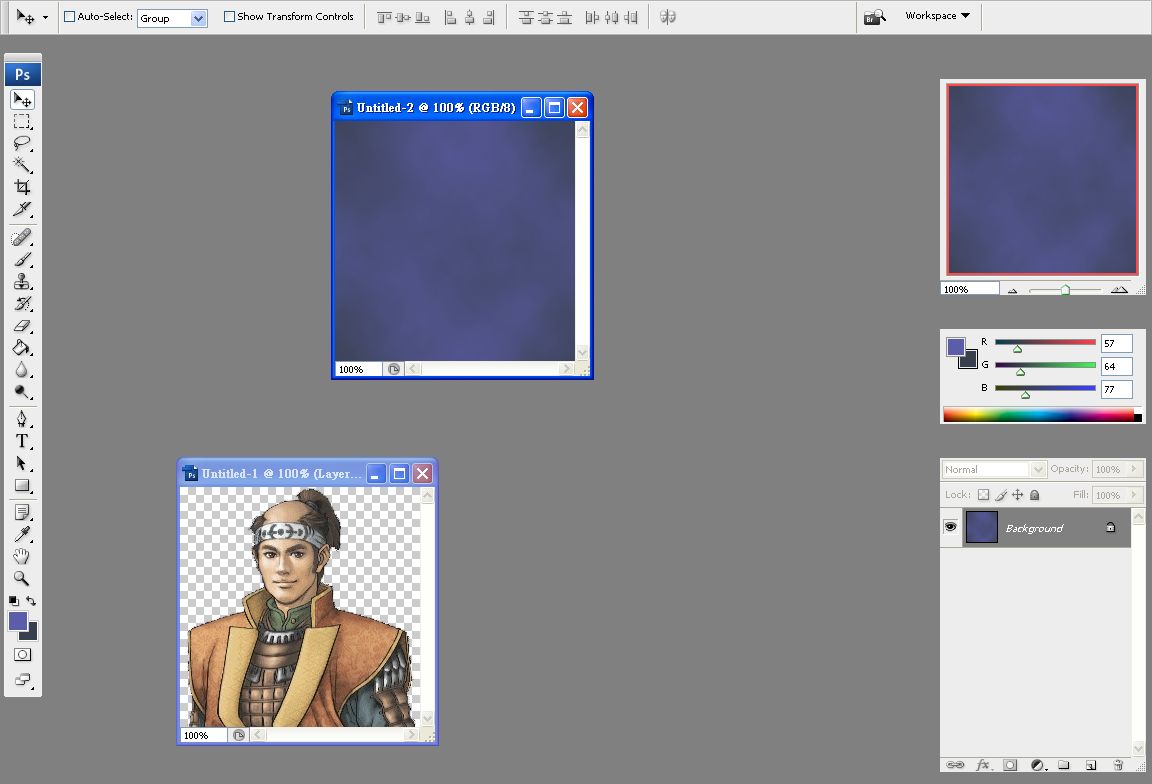Select the Path Selection tool
Image resolution: width=1152 pixels, height=784 pixels.
22,463
